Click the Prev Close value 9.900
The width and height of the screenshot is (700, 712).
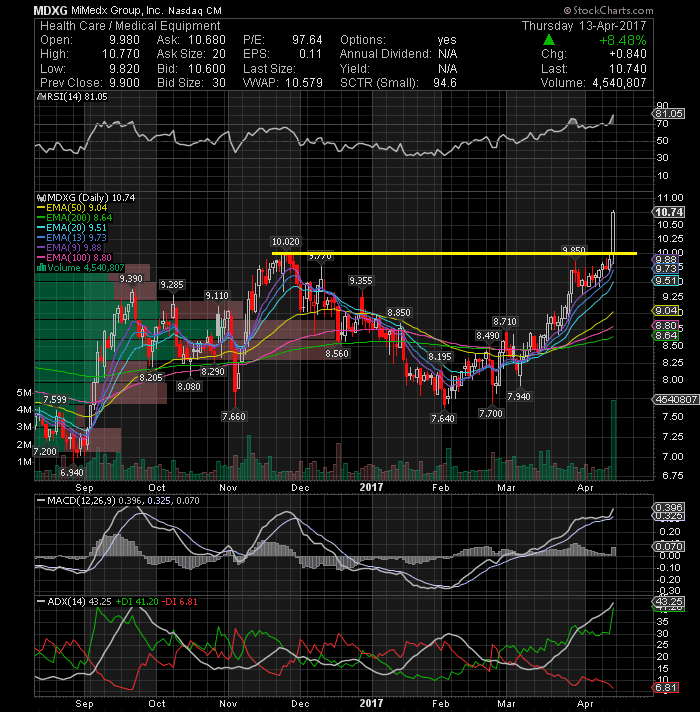(x=124, y=83)
